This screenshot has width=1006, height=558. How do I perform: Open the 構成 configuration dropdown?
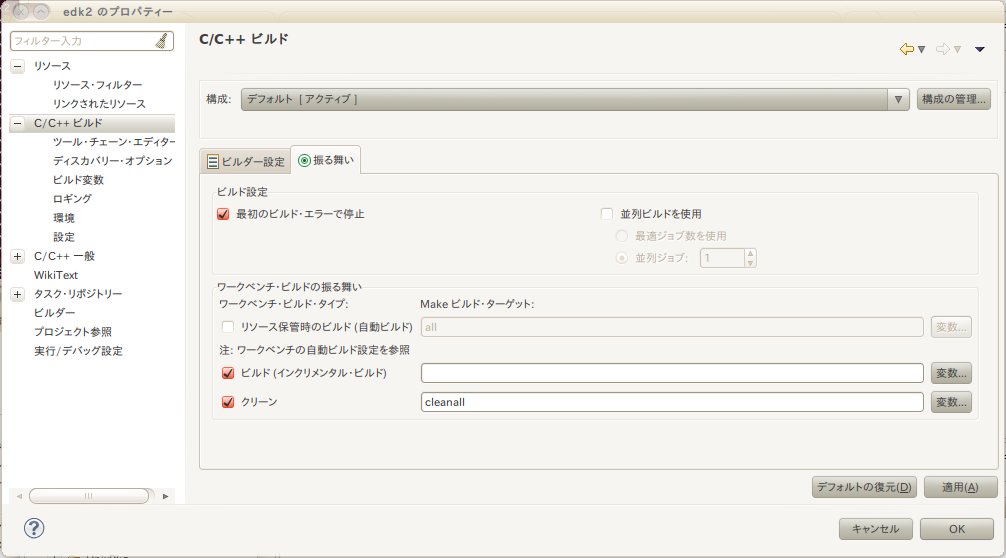(x=575, y=99)
